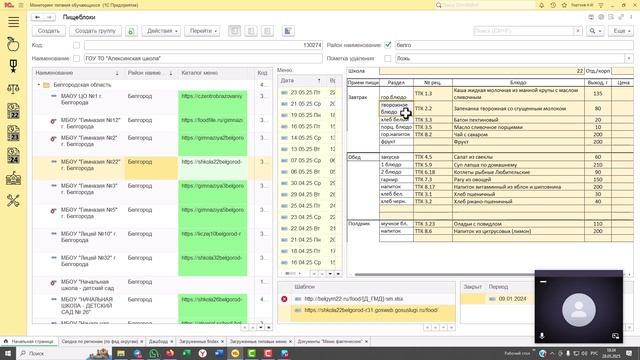Click the blue report toolbar icon
Image resolution: width=640 pixels, height=360 pixels.
(x=288, y=31)
